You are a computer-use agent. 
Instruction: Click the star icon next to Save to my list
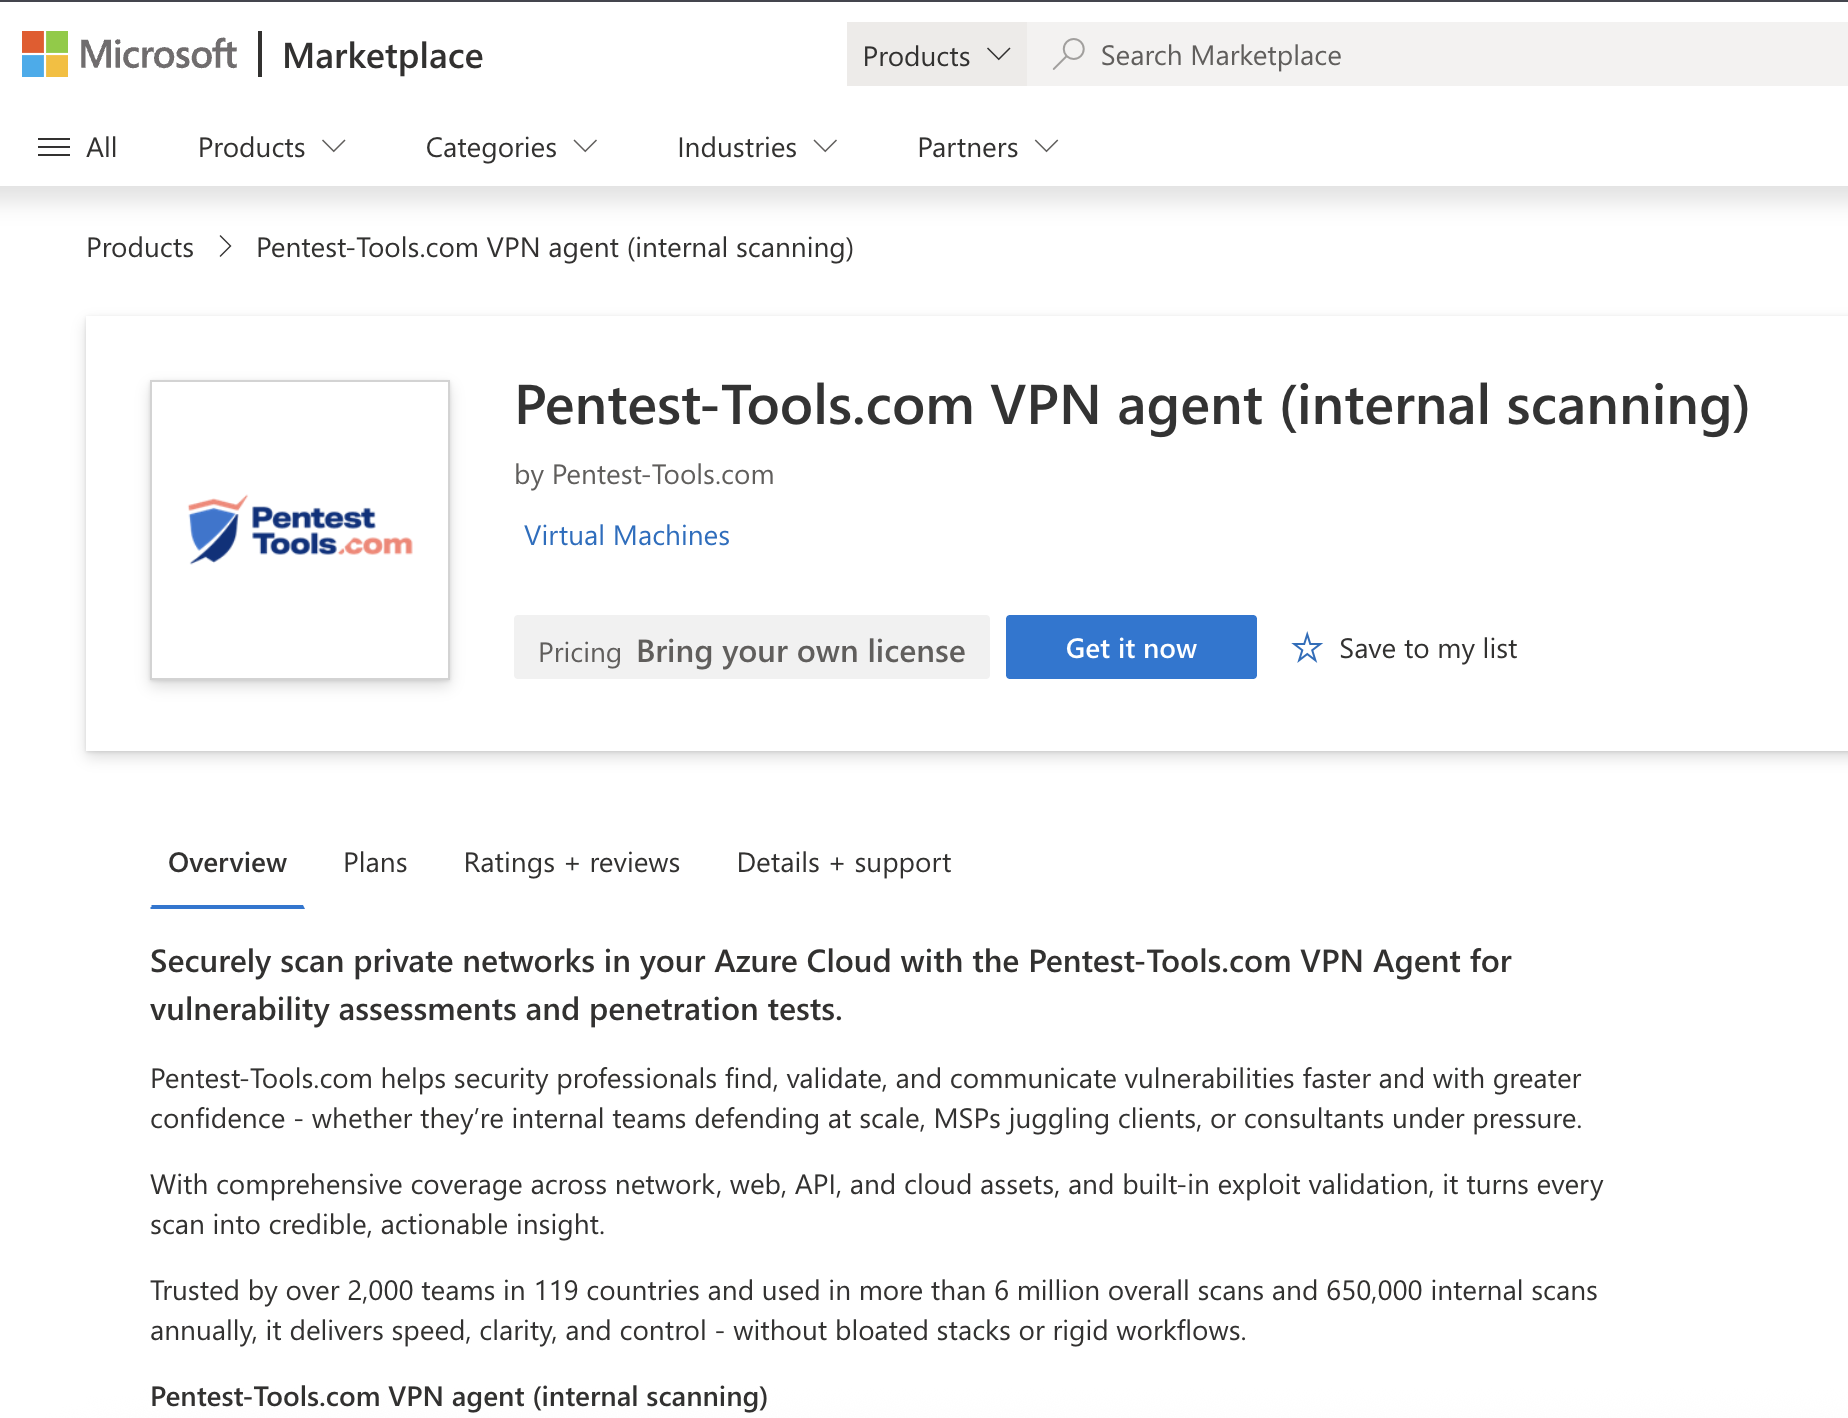[1306, 648]
